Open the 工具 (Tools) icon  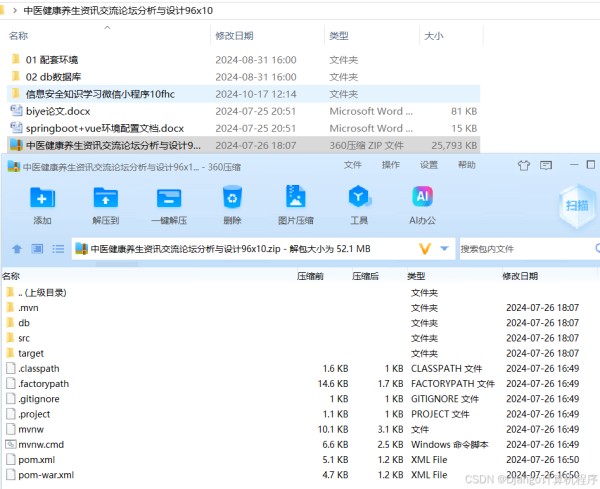coord(359,196)
